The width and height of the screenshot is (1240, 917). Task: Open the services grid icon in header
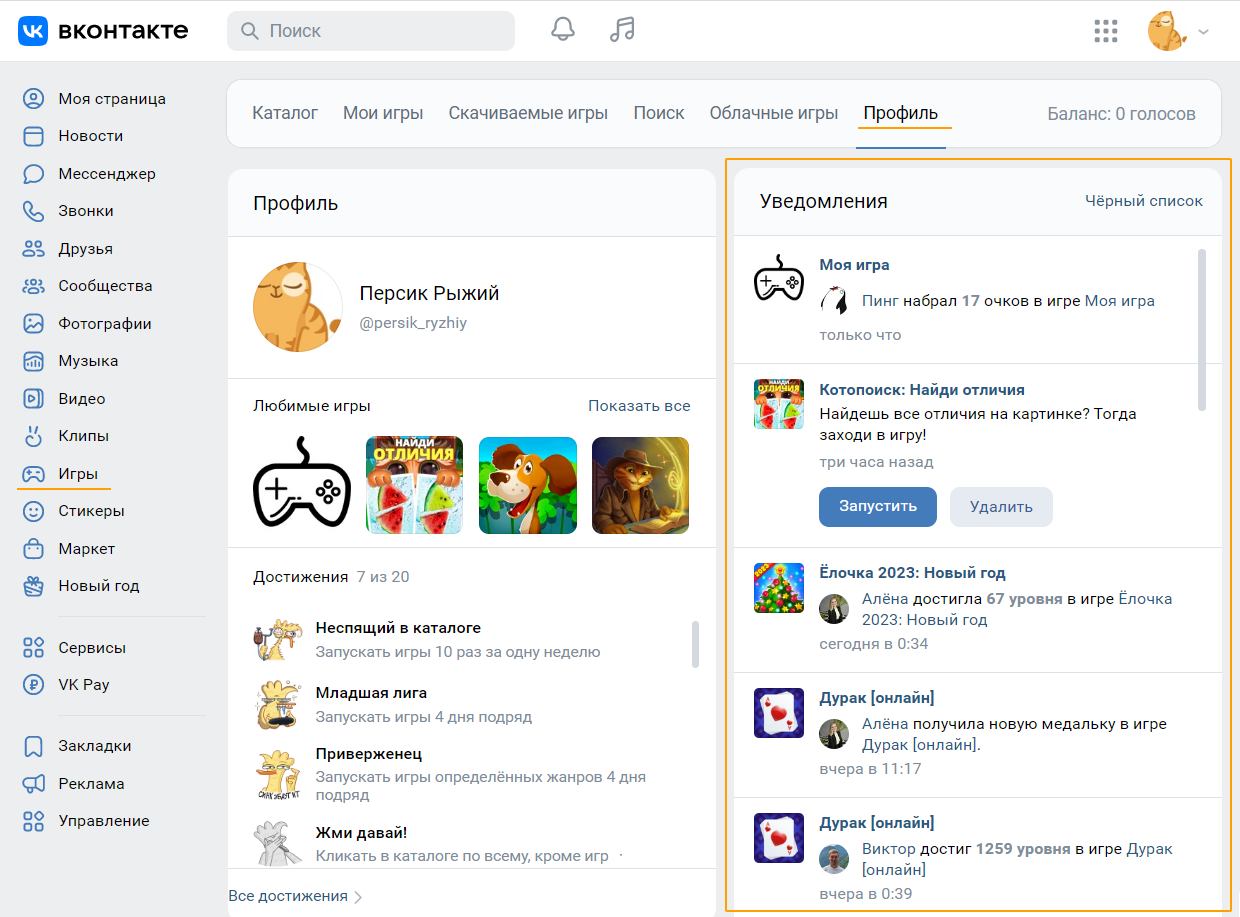[1105, 31]
